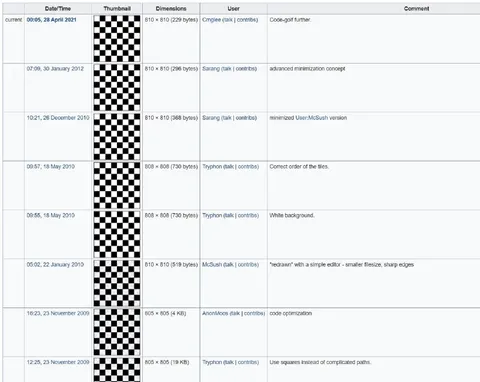
Task: Open the 07:09, 30 January 2012 revision
Action: (55, 69)
